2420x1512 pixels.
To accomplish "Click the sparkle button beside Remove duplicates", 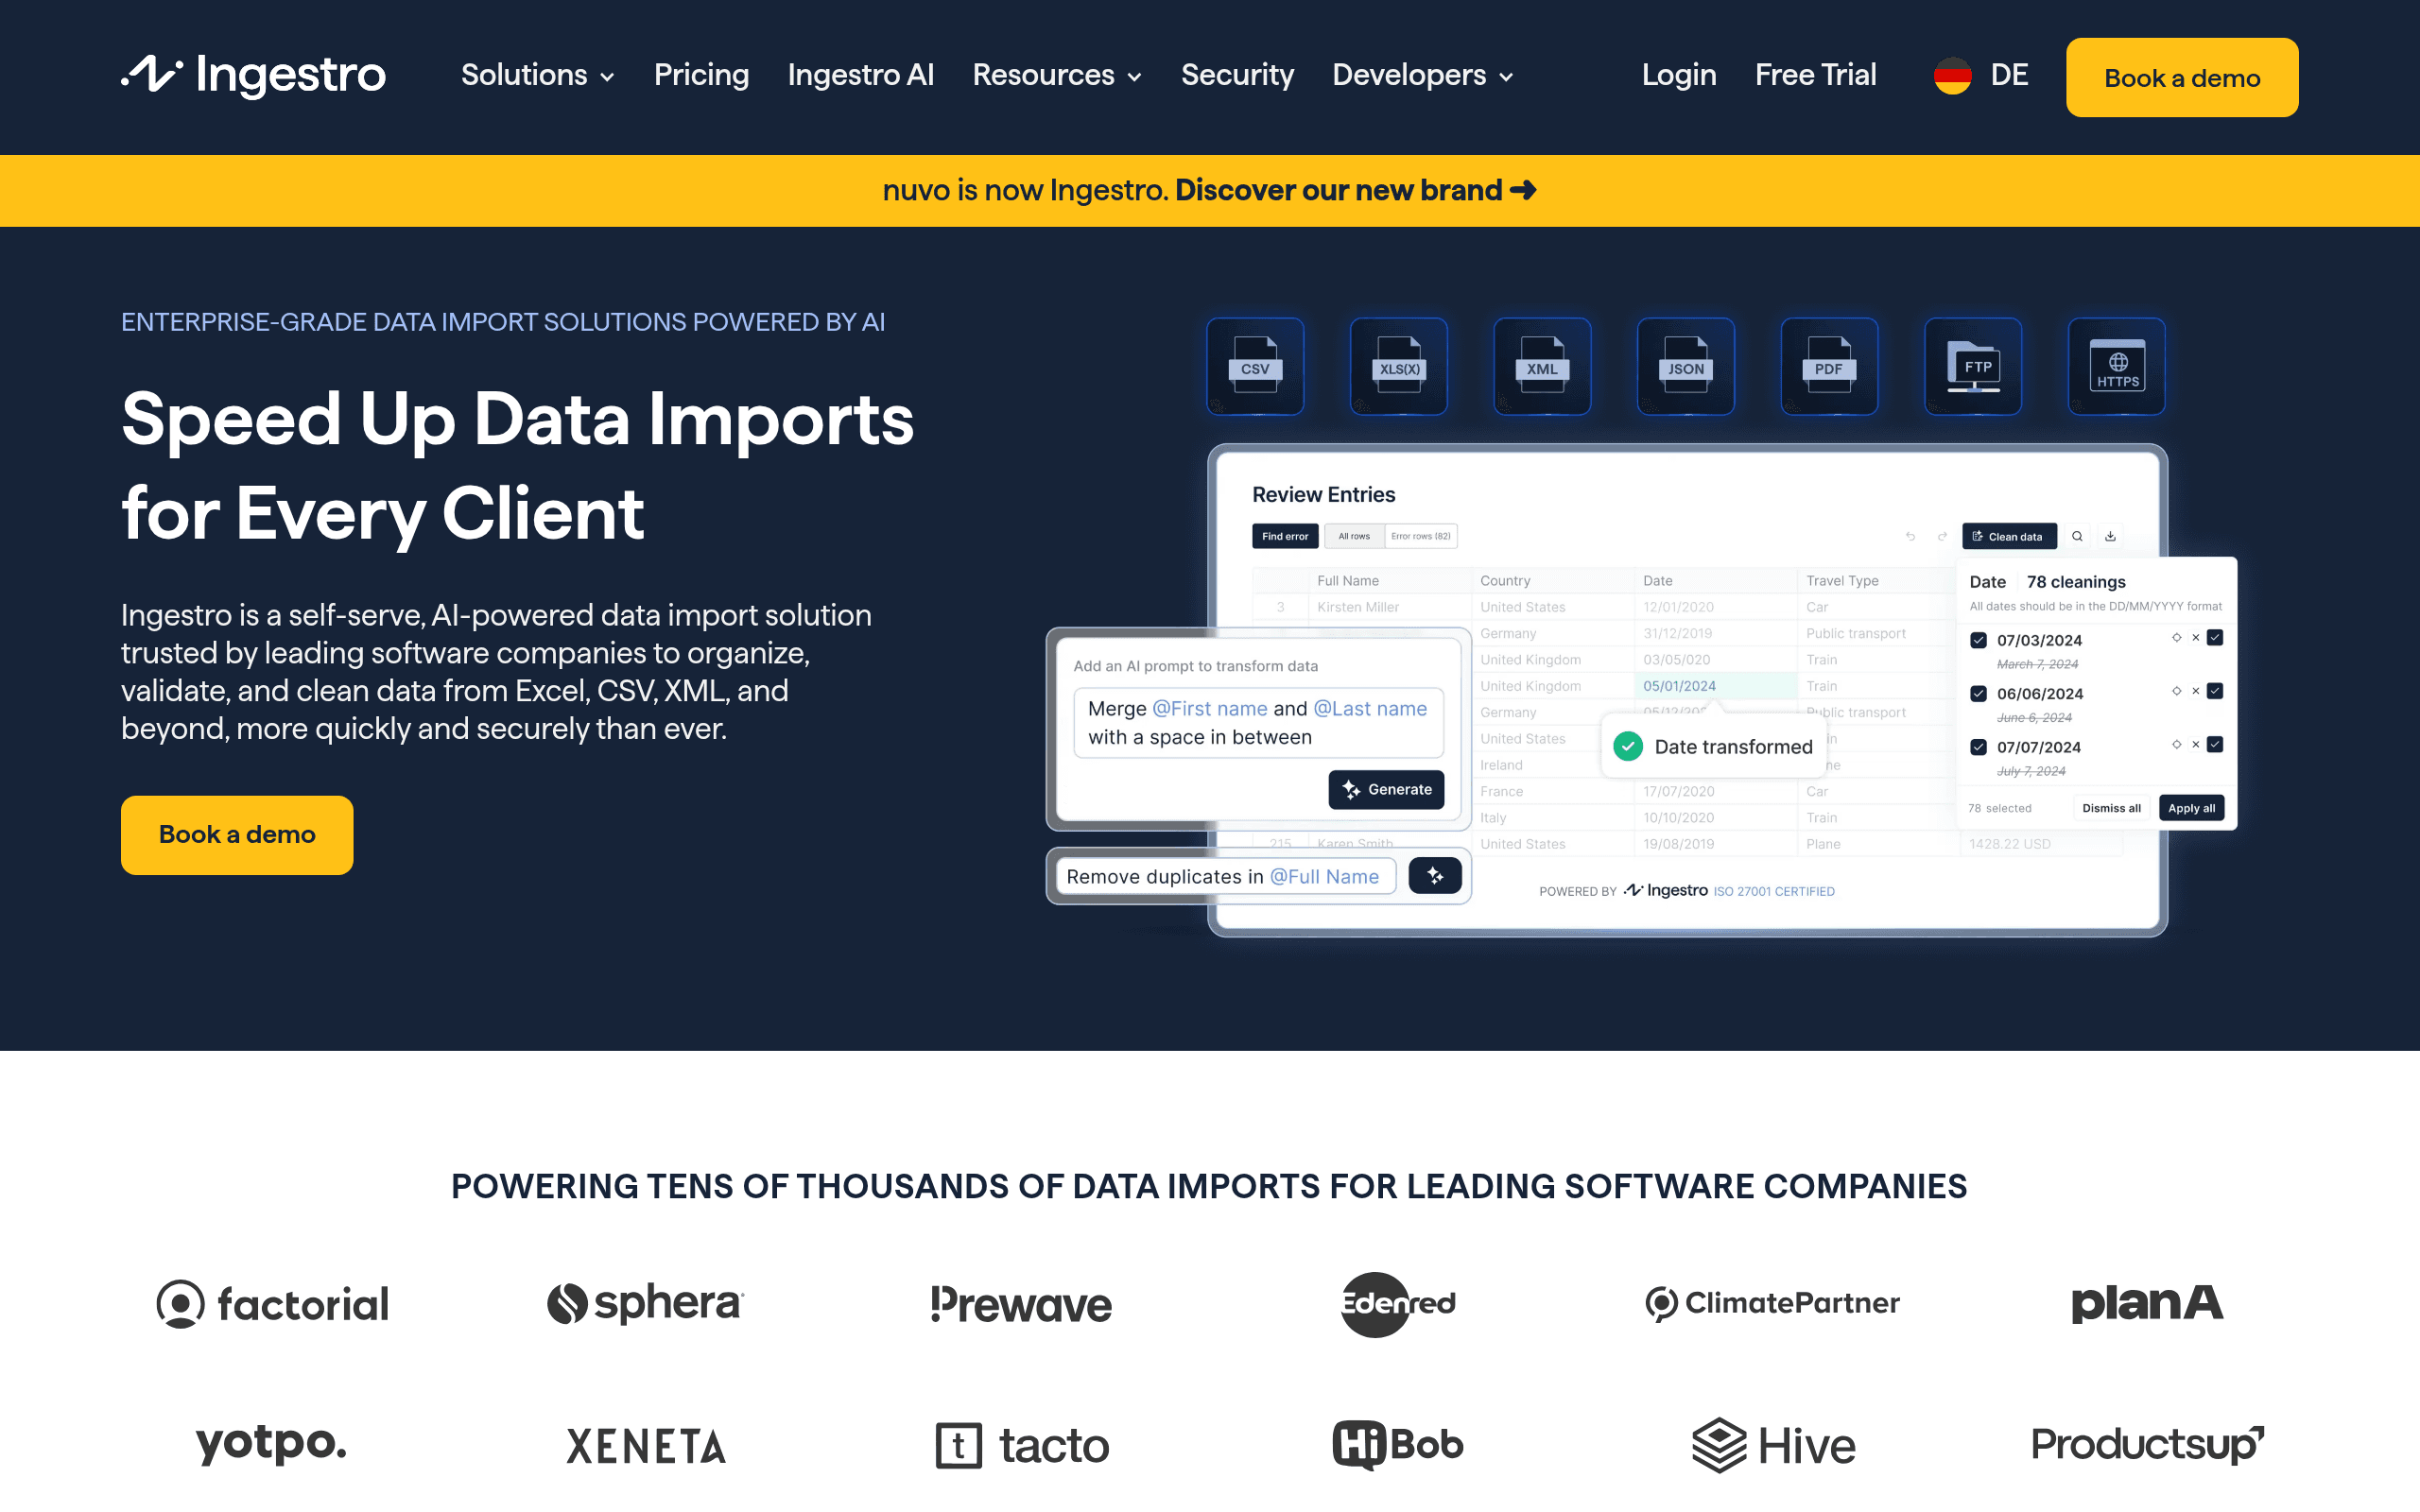I will click(x=1435, y=876).
